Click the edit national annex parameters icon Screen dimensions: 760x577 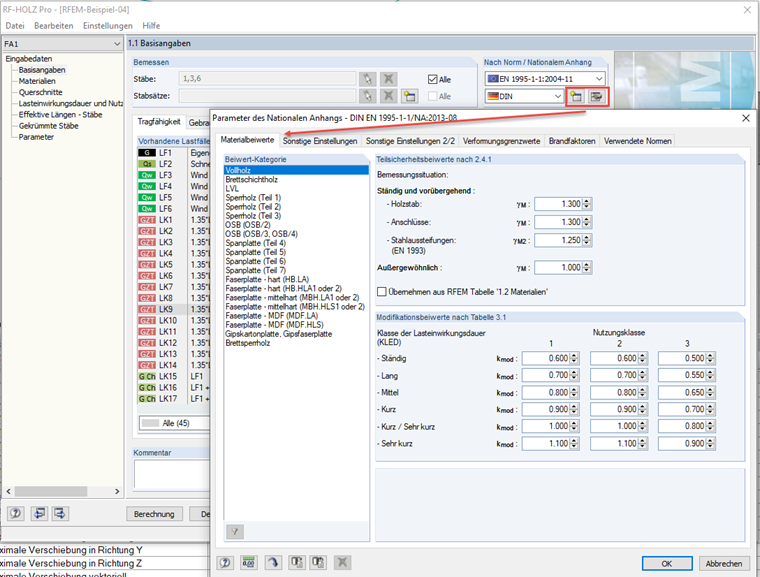[597, 97]
